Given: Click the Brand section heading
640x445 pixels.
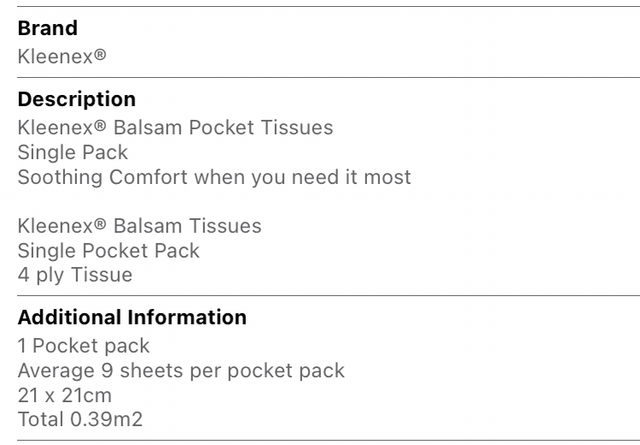Looking at the screenshot, I should (x=47, y=29).
